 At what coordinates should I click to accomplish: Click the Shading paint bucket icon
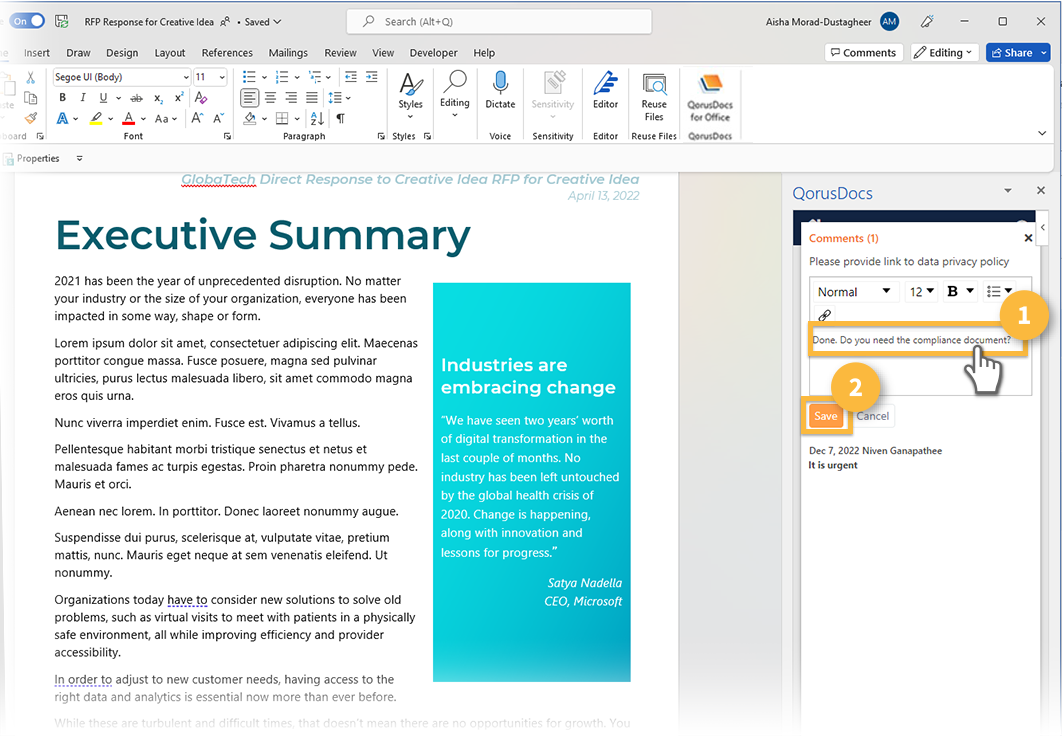(x=250, y=118)
